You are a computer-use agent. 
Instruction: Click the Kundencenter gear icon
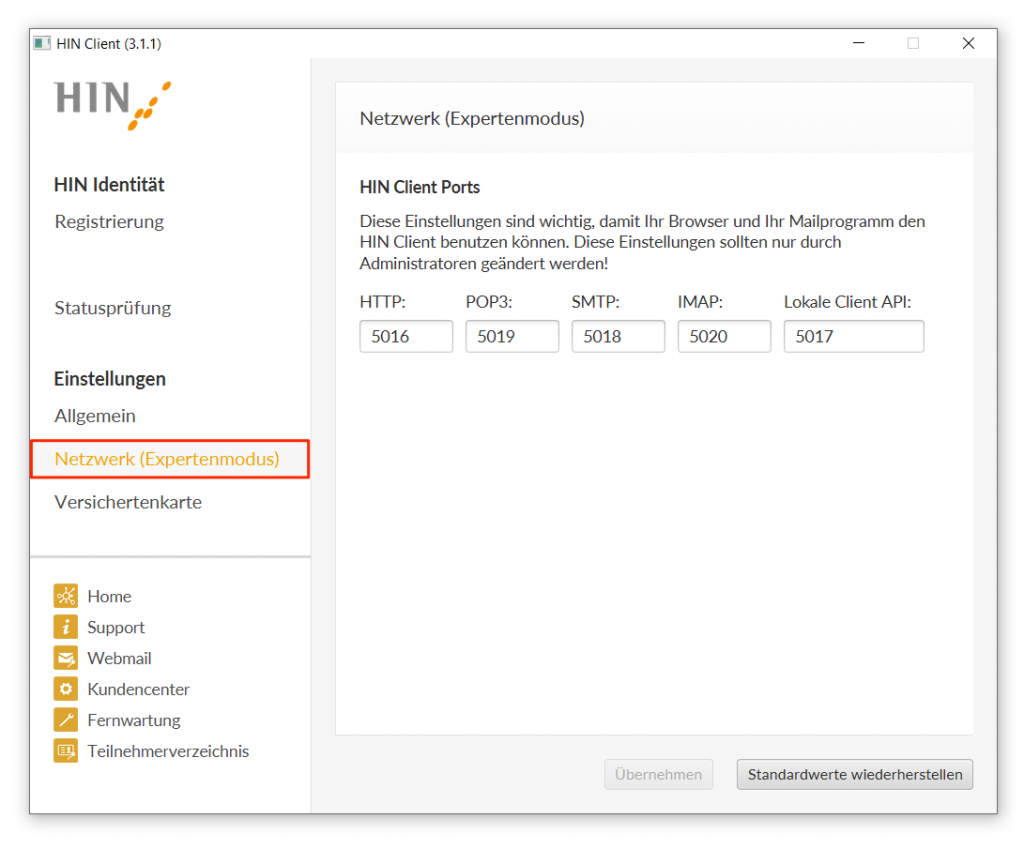pyautogui.click(x=65, y=689)
